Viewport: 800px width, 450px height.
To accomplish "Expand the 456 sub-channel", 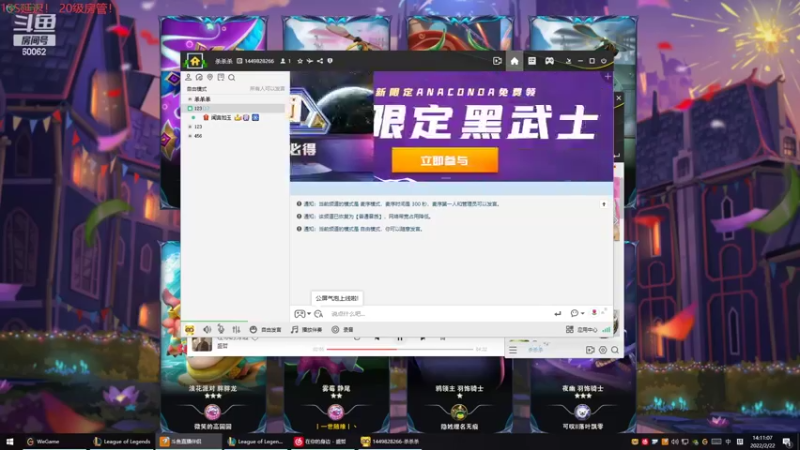I will [x=190, y=136].
